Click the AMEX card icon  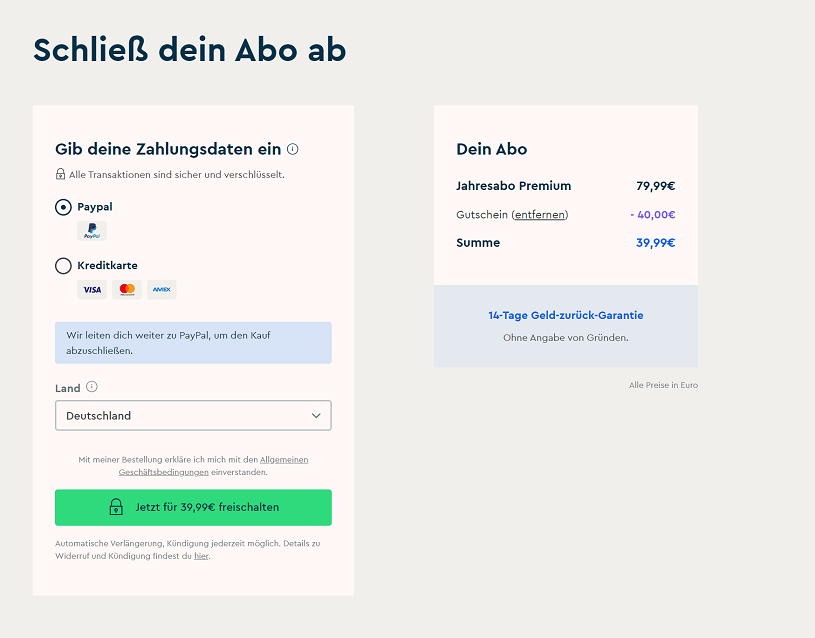click(x=161, y=290)
